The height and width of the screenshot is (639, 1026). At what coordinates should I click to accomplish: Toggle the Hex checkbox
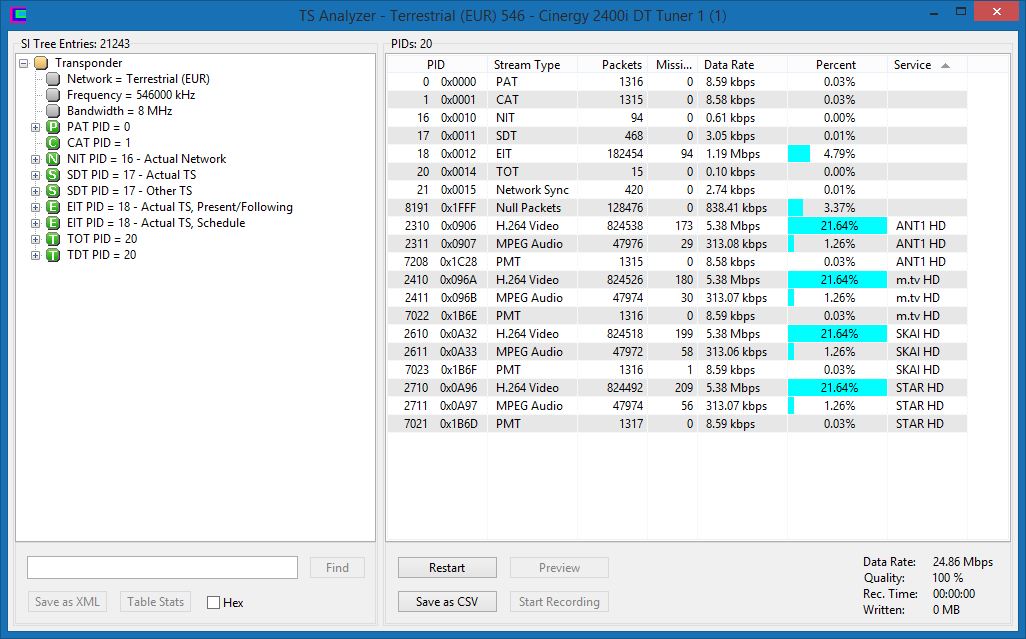(213, 602)
